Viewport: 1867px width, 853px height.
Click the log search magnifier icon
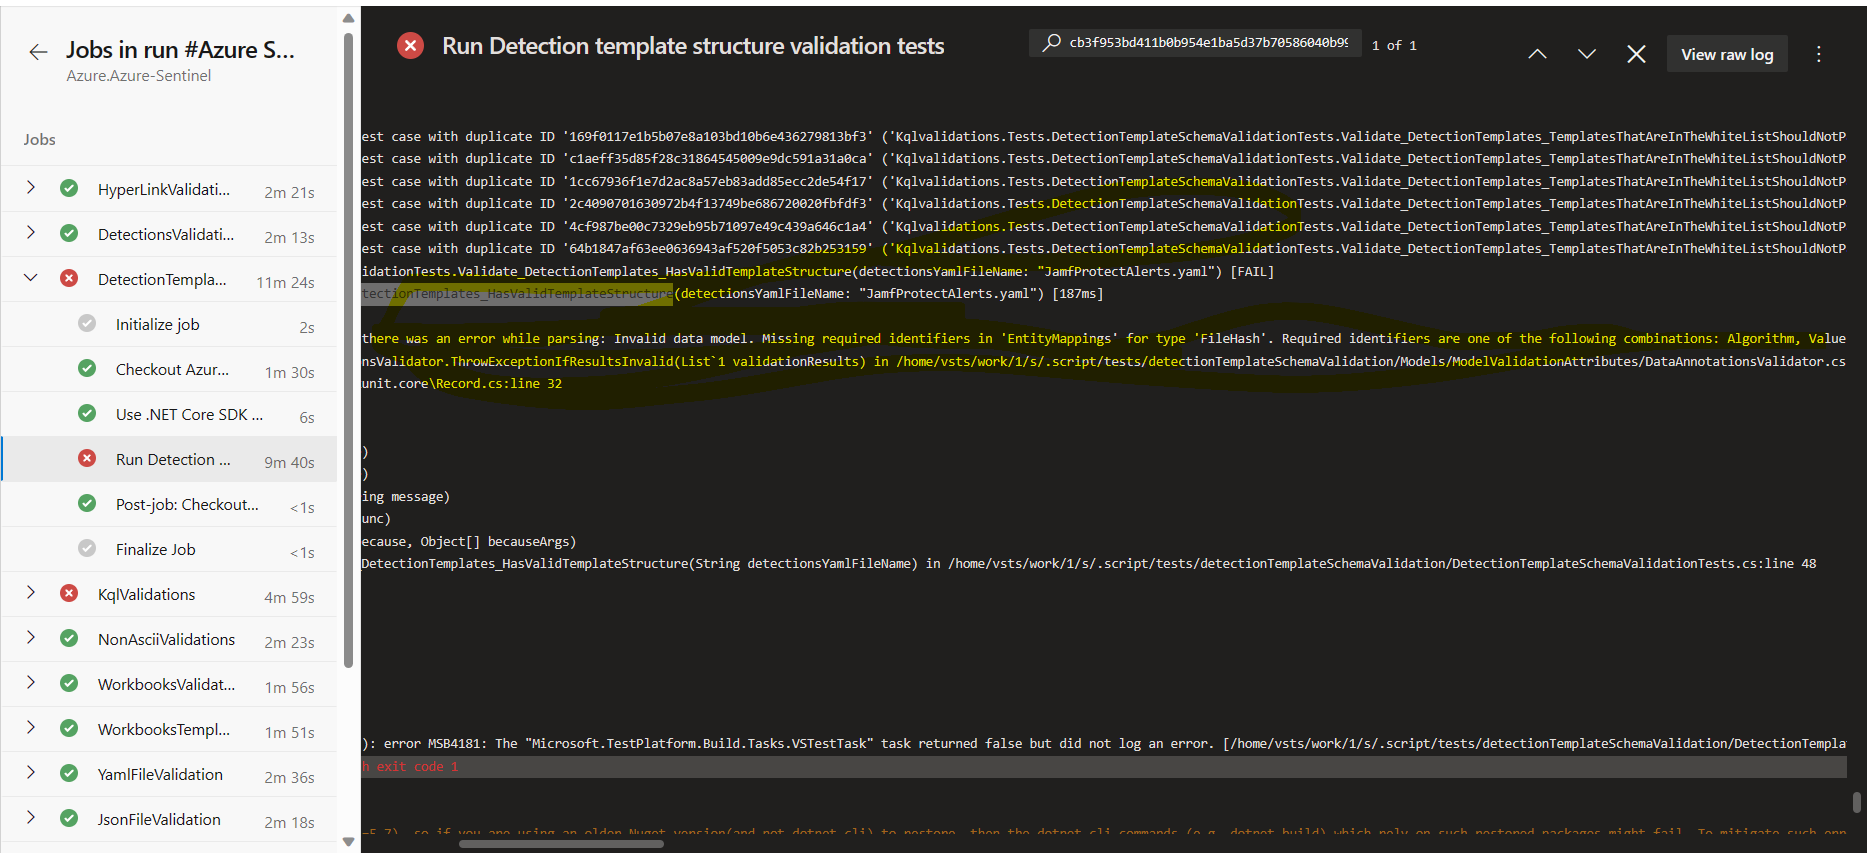pyautogui.click(x=1051, y=43)
